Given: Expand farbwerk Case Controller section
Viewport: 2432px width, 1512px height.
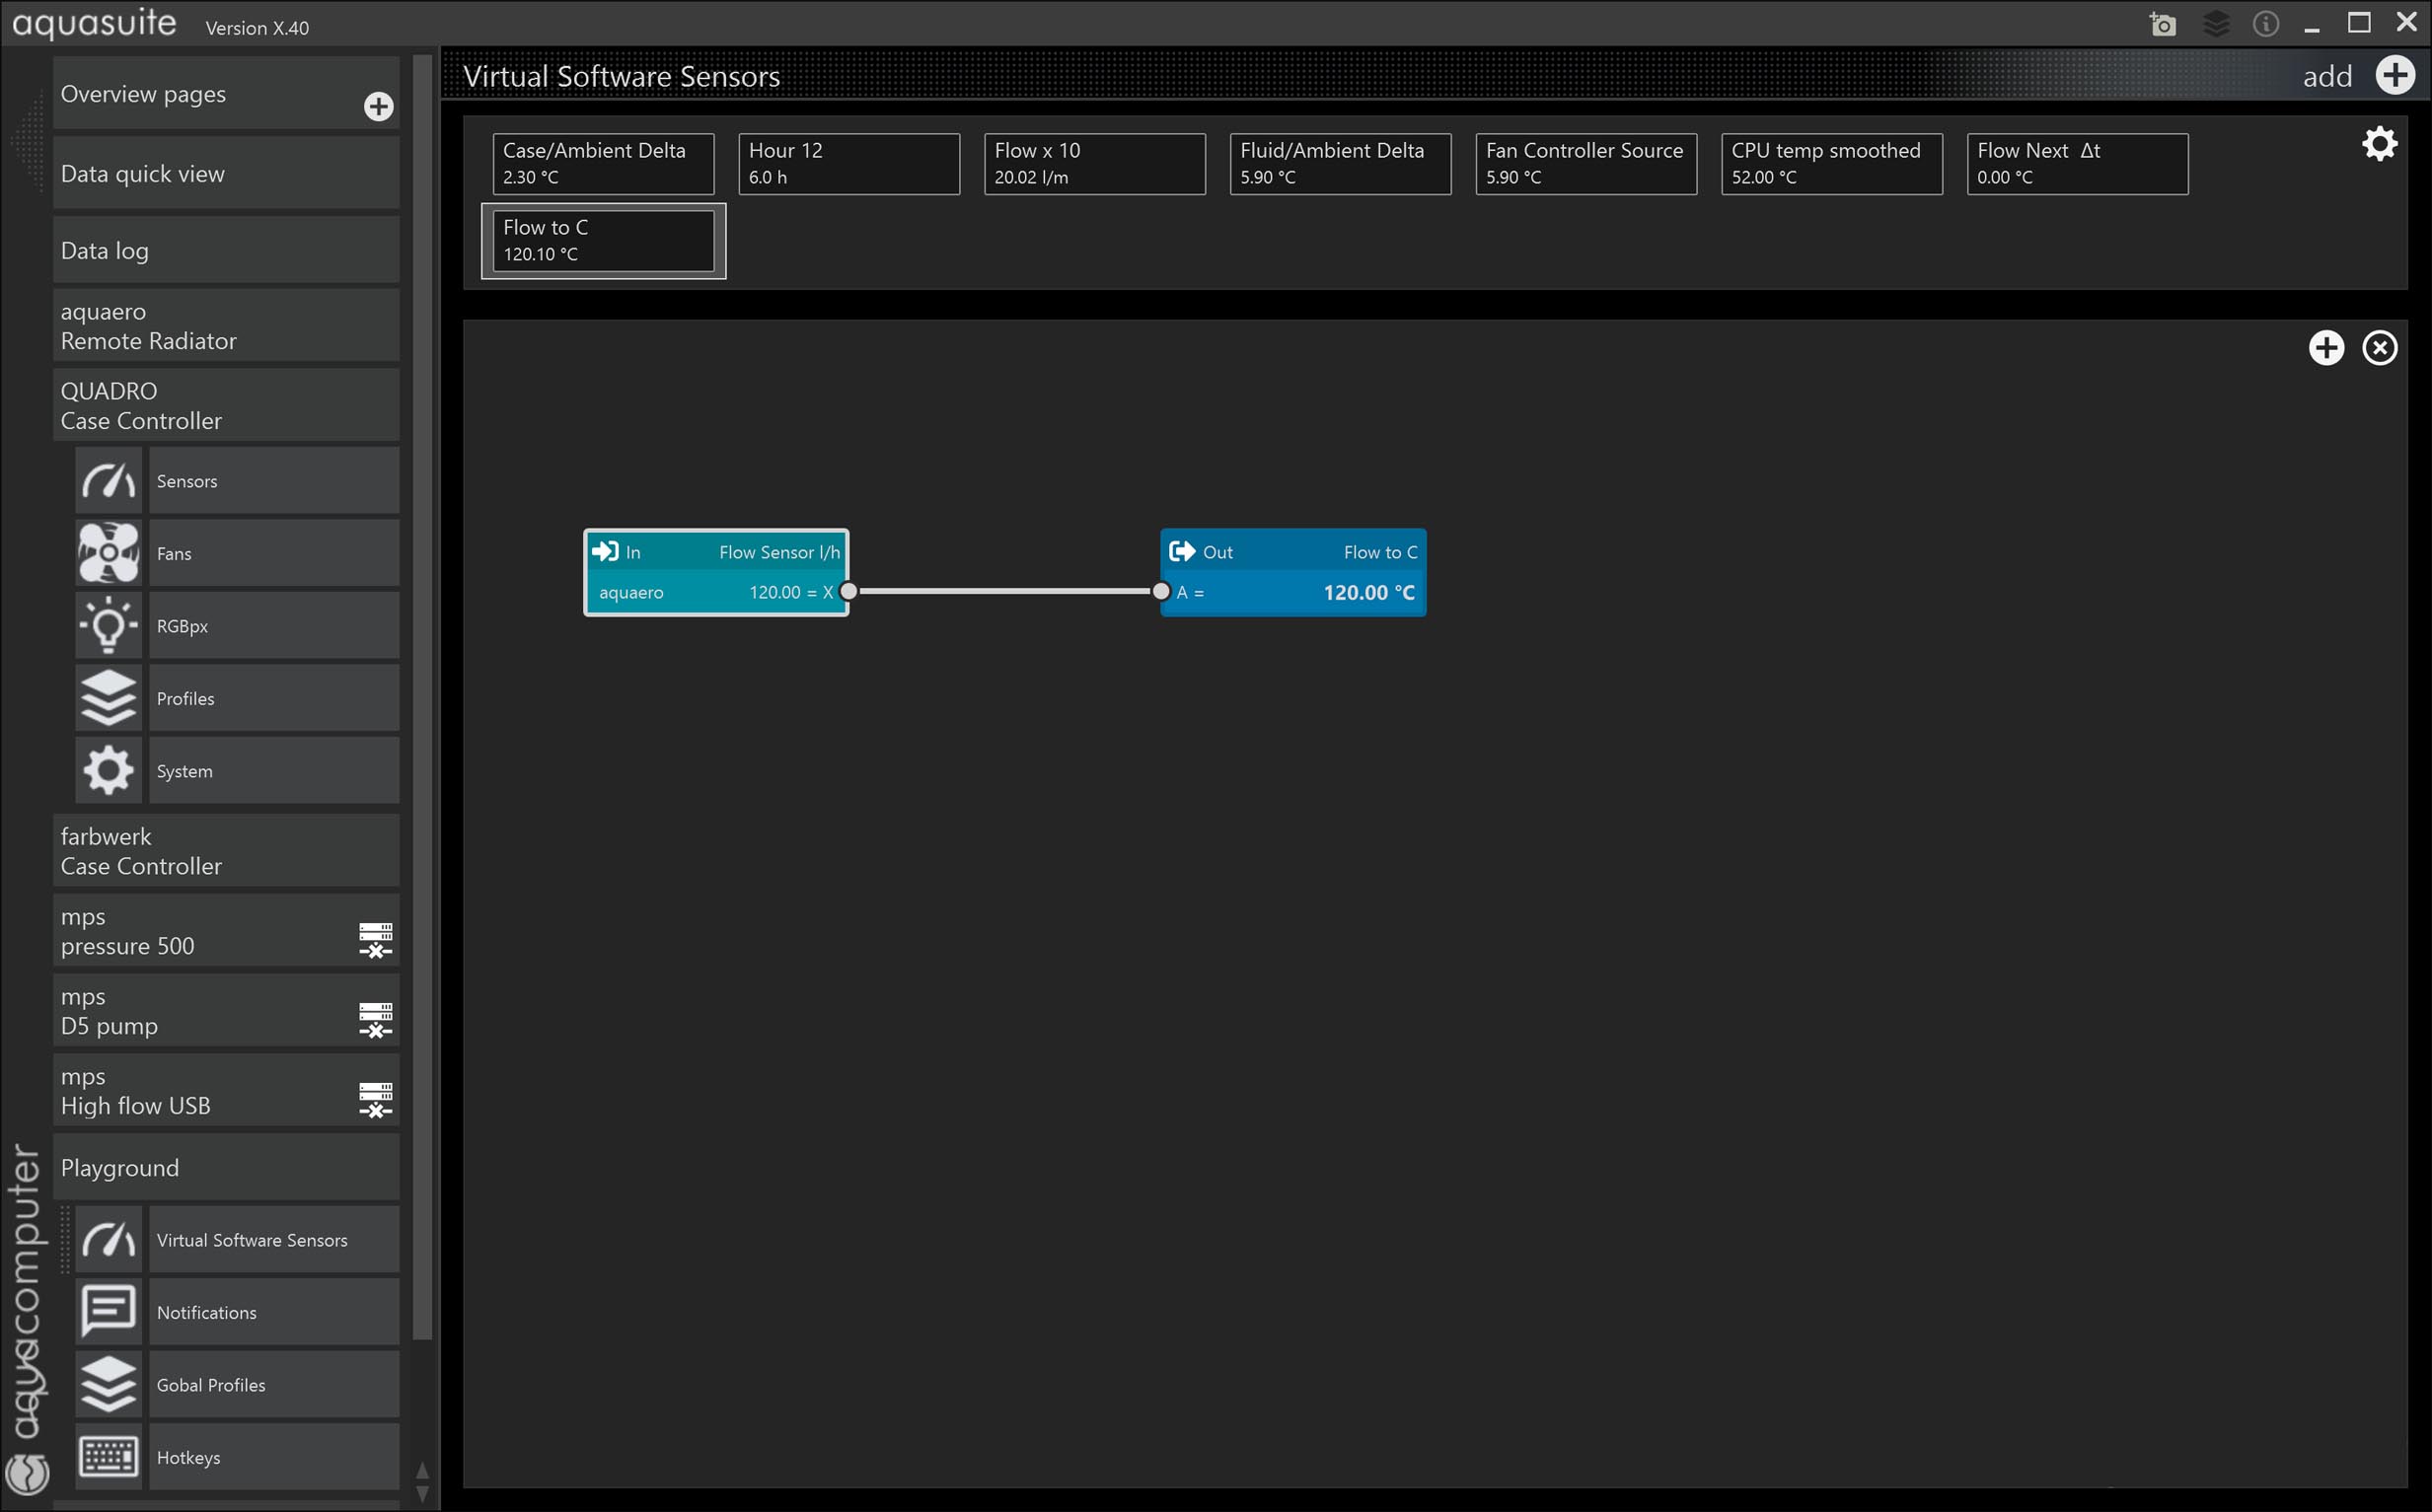Looking at the screenshot, I should click(x=226, y=851).
